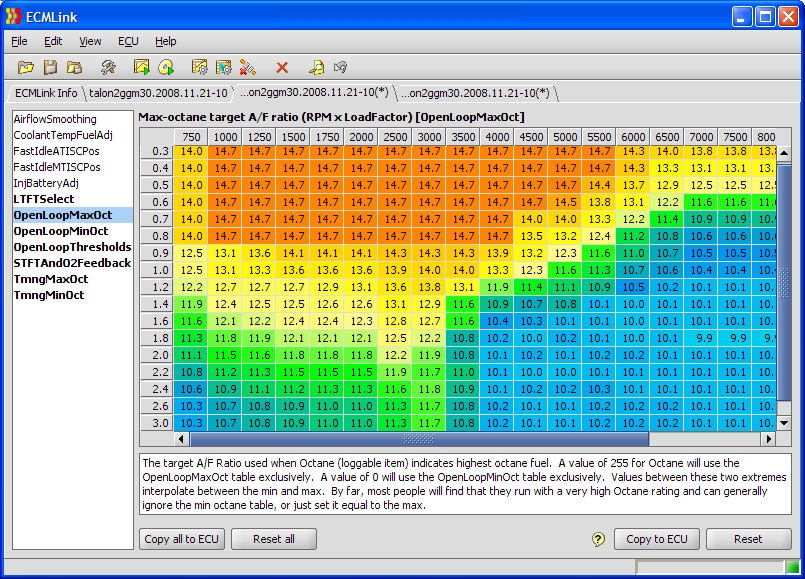Switch to the talon2ggm30.2008.11.21-10 tab

click(157, 93)
